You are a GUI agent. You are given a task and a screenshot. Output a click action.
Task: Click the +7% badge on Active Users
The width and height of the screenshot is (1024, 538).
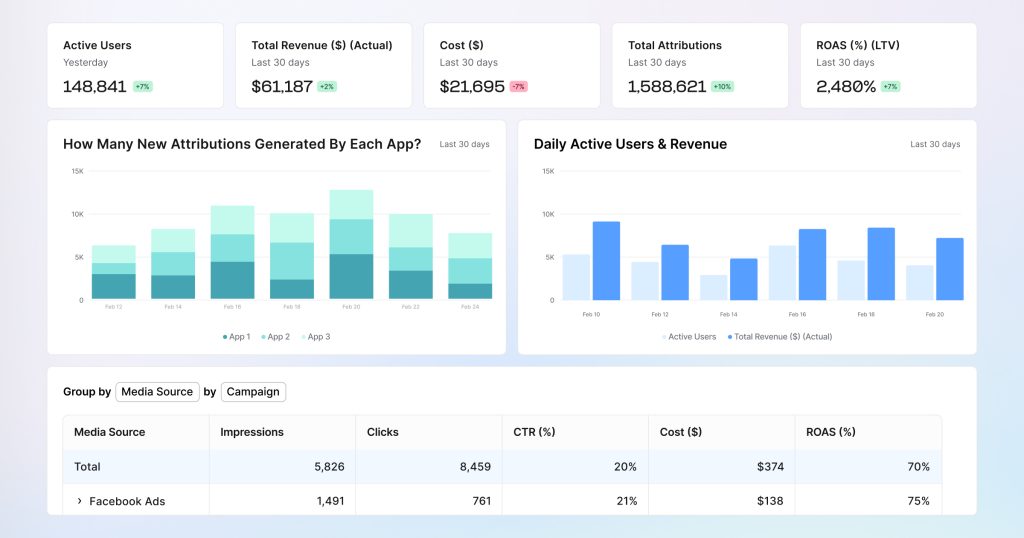click(x=142, y=87)
